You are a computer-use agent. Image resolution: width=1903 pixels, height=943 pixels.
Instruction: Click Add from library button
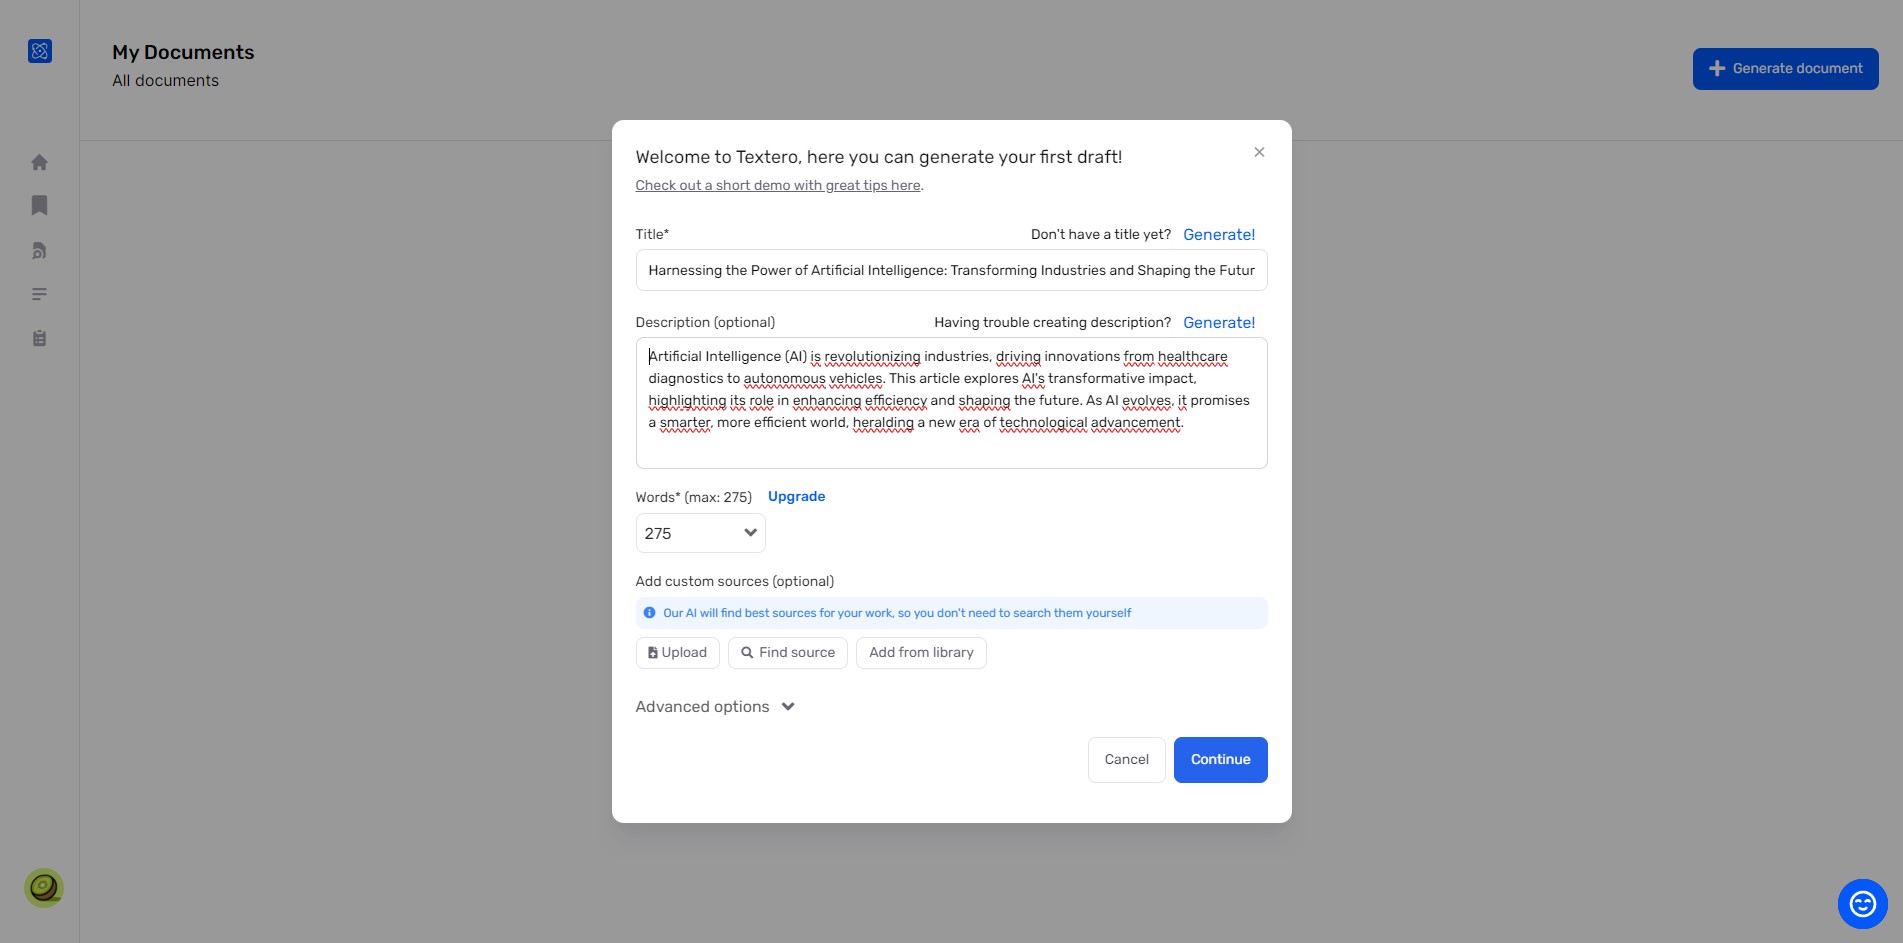click(921, 652)
